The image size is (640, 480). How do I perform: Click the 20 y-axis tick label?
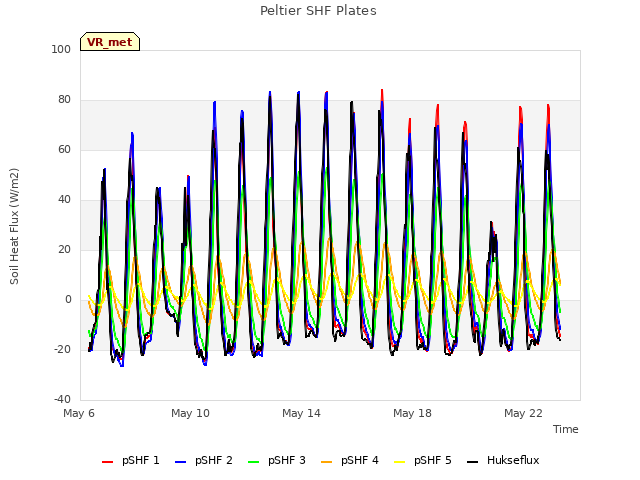coord(64,249)
